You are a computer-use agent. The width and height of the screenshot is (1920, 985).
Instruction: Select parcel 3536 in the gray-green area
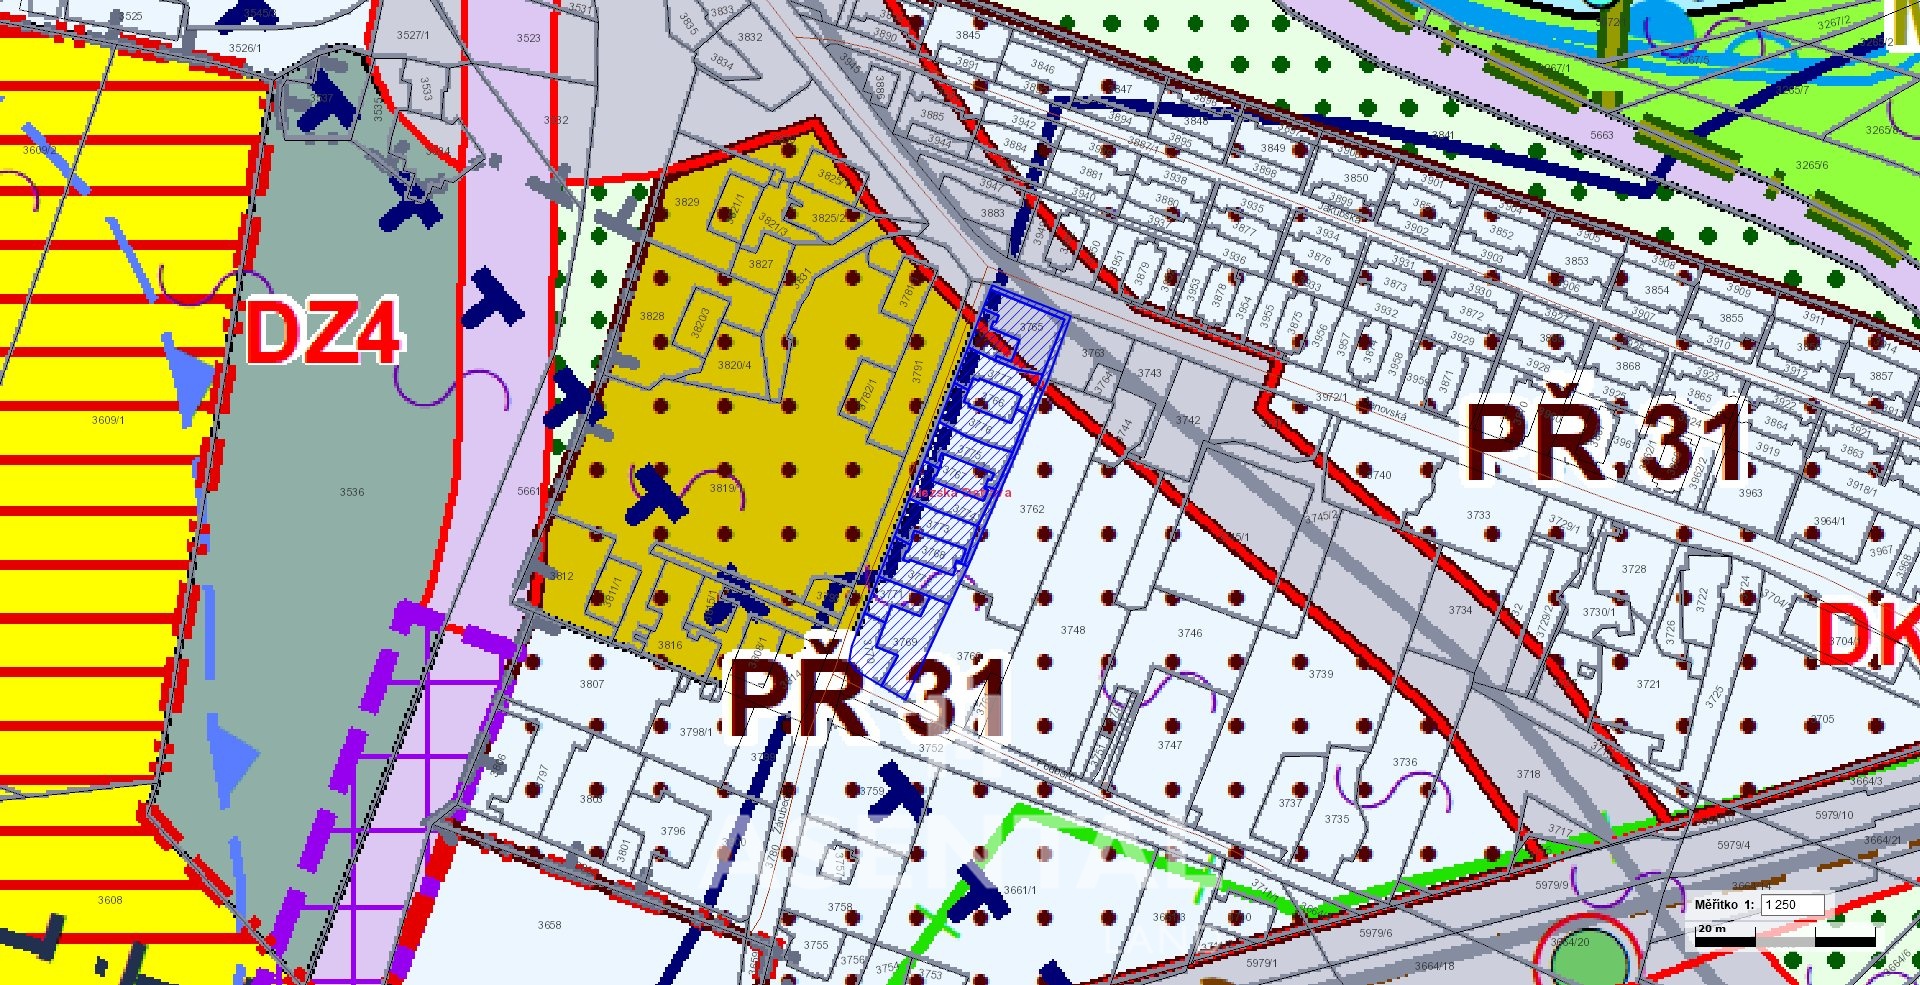point(351,492)
